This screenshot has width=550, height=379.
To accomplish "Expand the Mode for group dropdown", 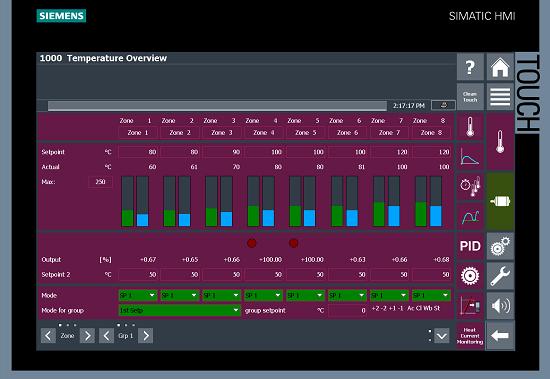I will click(x=180, y=310).
